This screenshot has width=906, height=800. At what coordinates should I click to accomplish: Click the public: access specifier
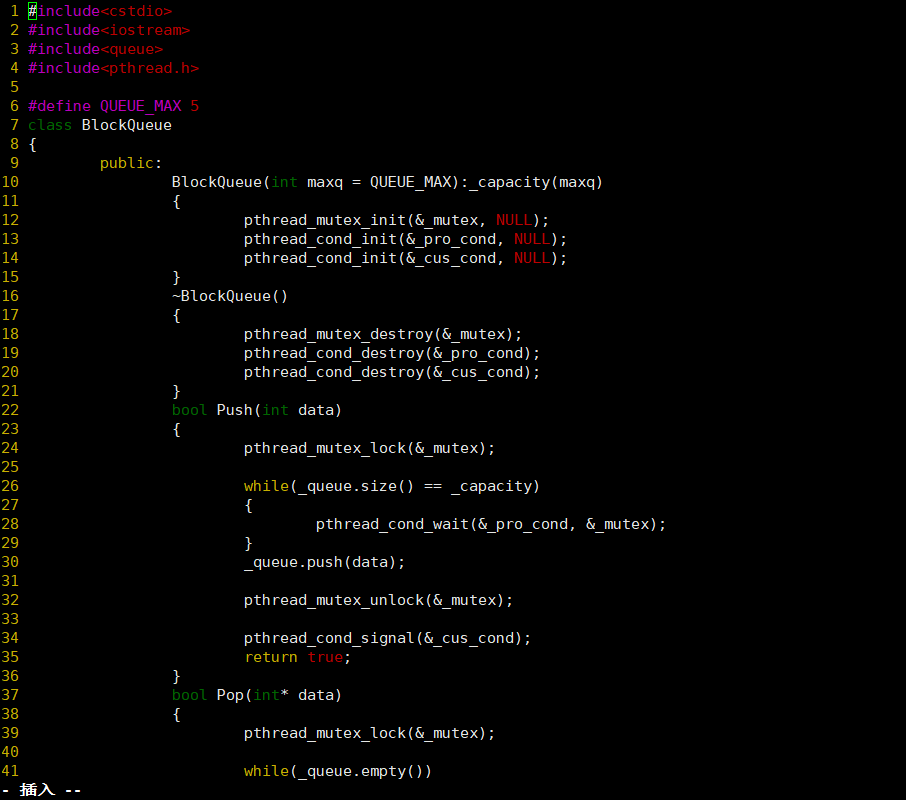(131, 163)
